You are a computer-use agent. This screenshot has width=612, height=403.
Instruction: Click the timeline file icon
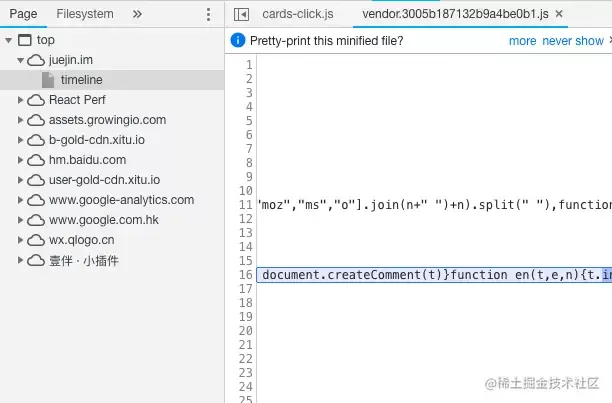point(48,80)
